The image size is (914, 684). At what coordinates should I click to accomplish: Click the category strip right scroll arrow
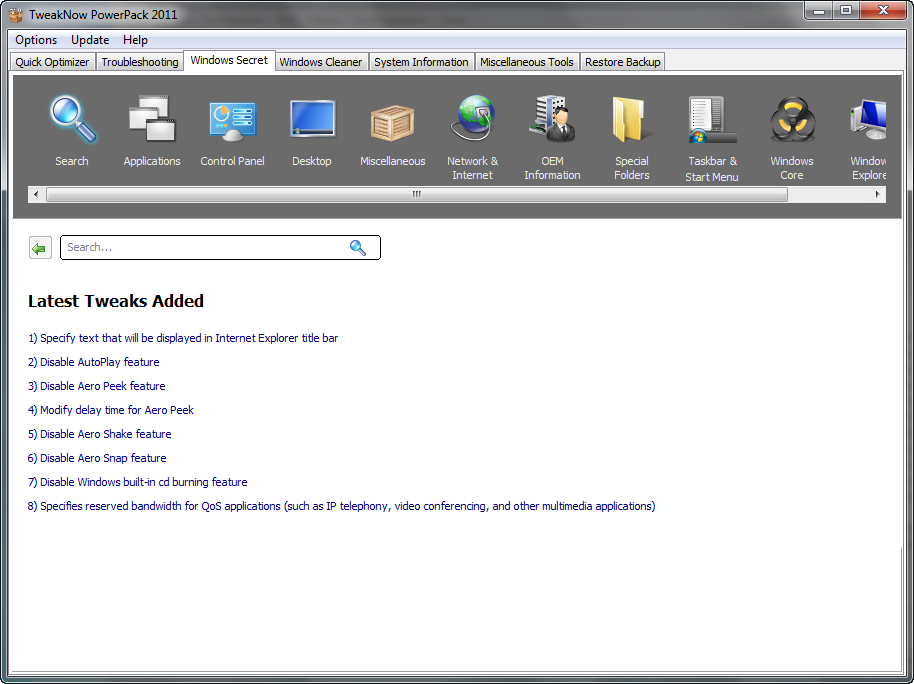coord(877,194)
